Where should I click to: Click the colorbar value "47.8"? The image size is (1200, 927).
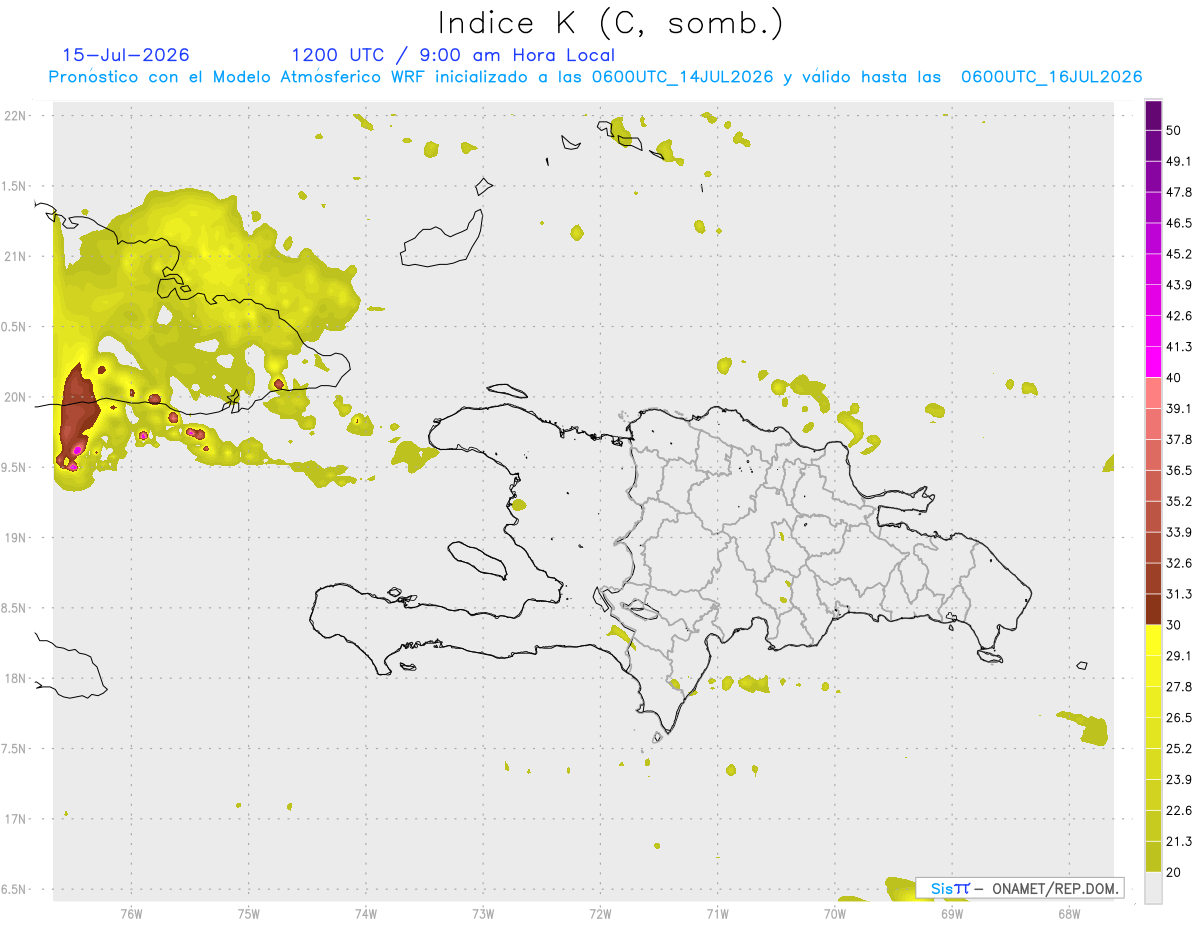(x=1178, y=192)
